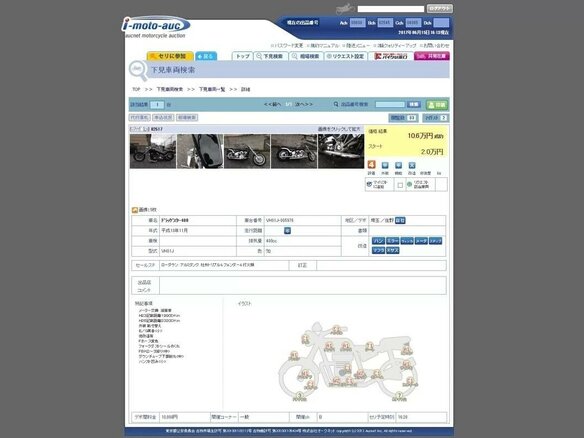
Task: Click the magnifier icon beside 下見車両検索 heading
Action: [138, 70]
